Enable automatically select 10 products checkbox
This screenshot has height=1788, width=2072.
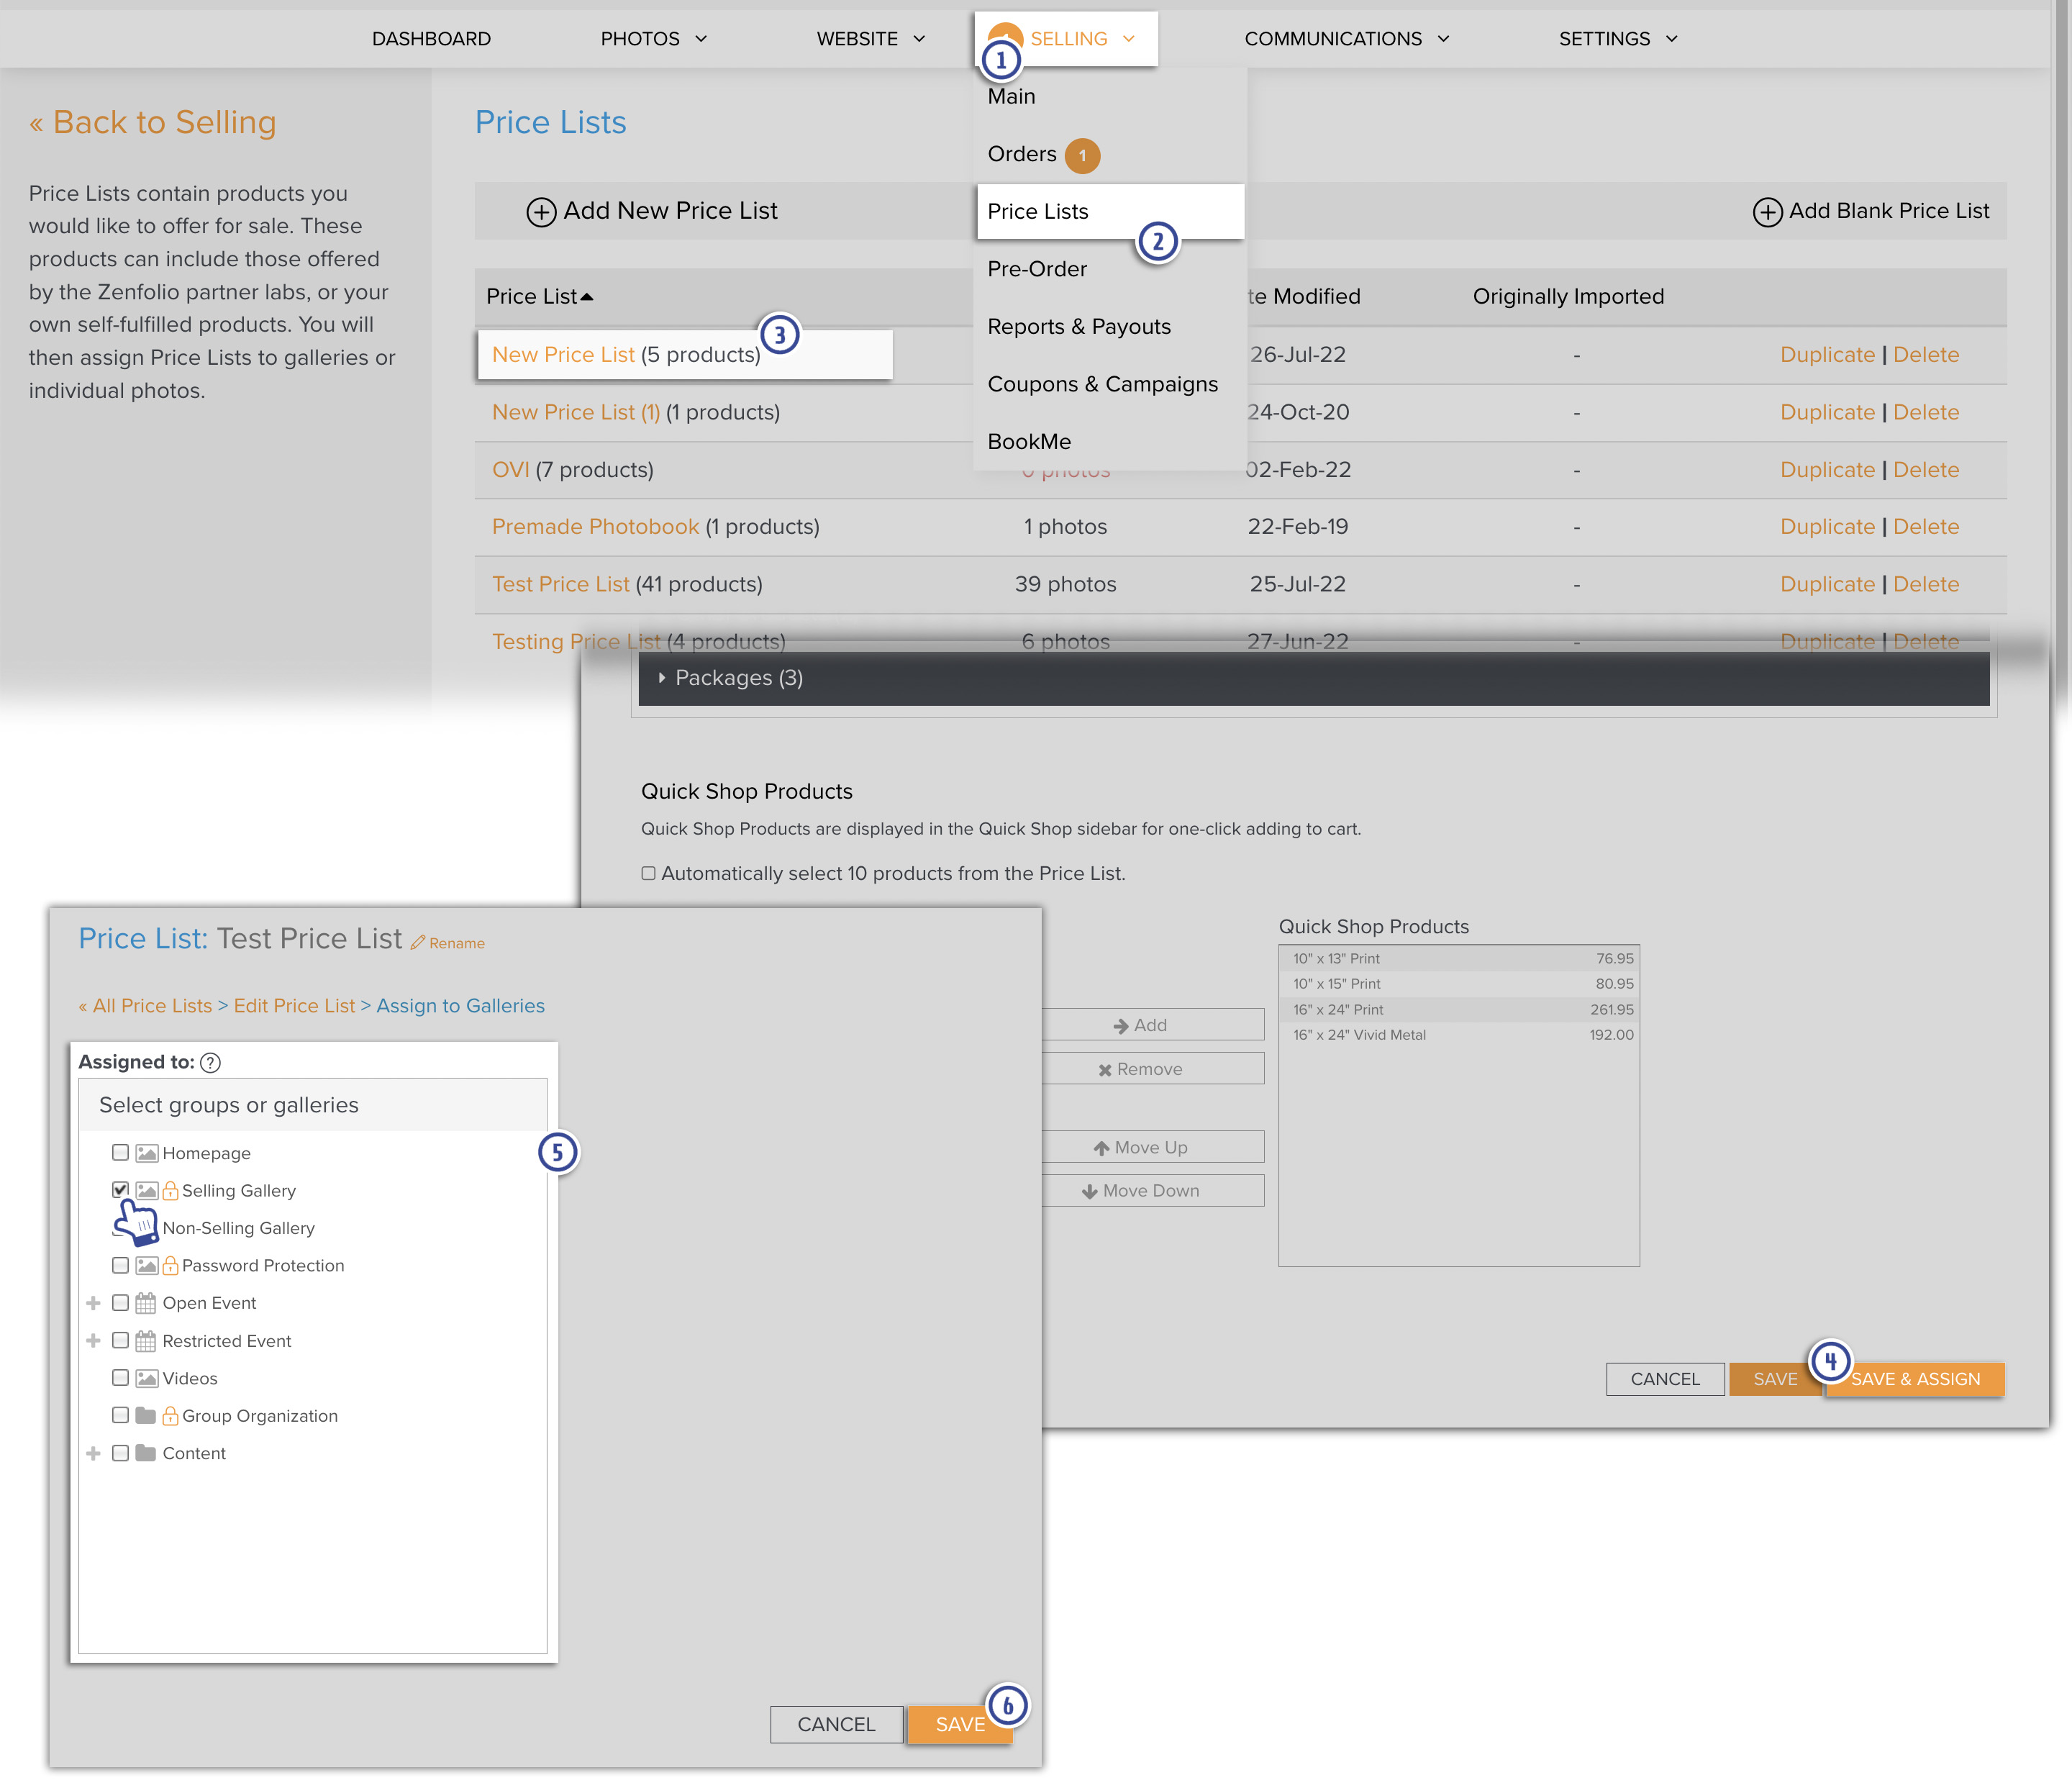648,873
